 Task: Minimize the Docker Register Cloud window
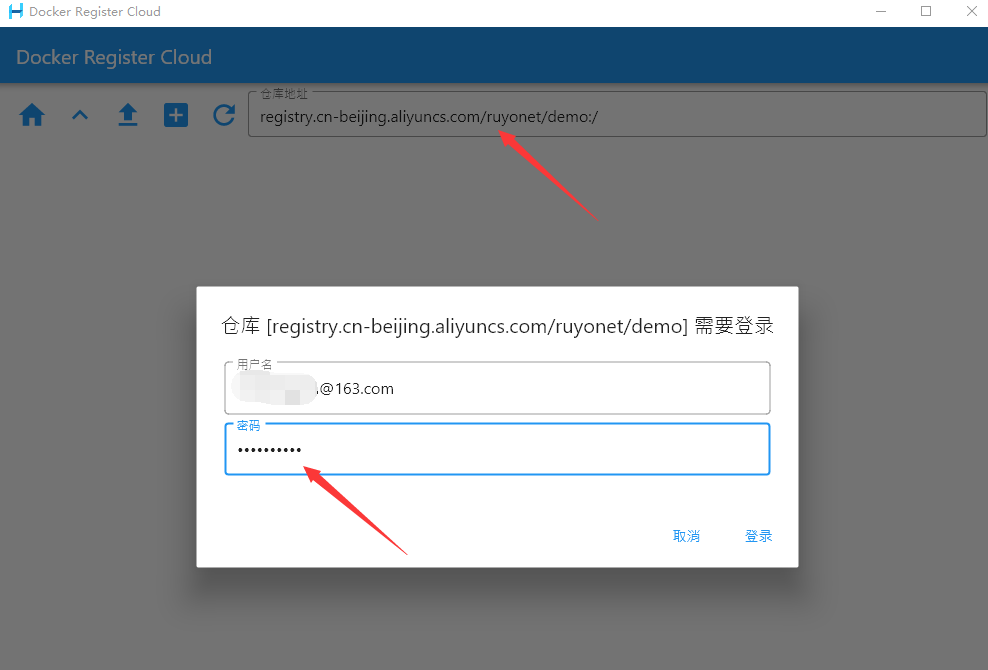(x=881, y=11)
